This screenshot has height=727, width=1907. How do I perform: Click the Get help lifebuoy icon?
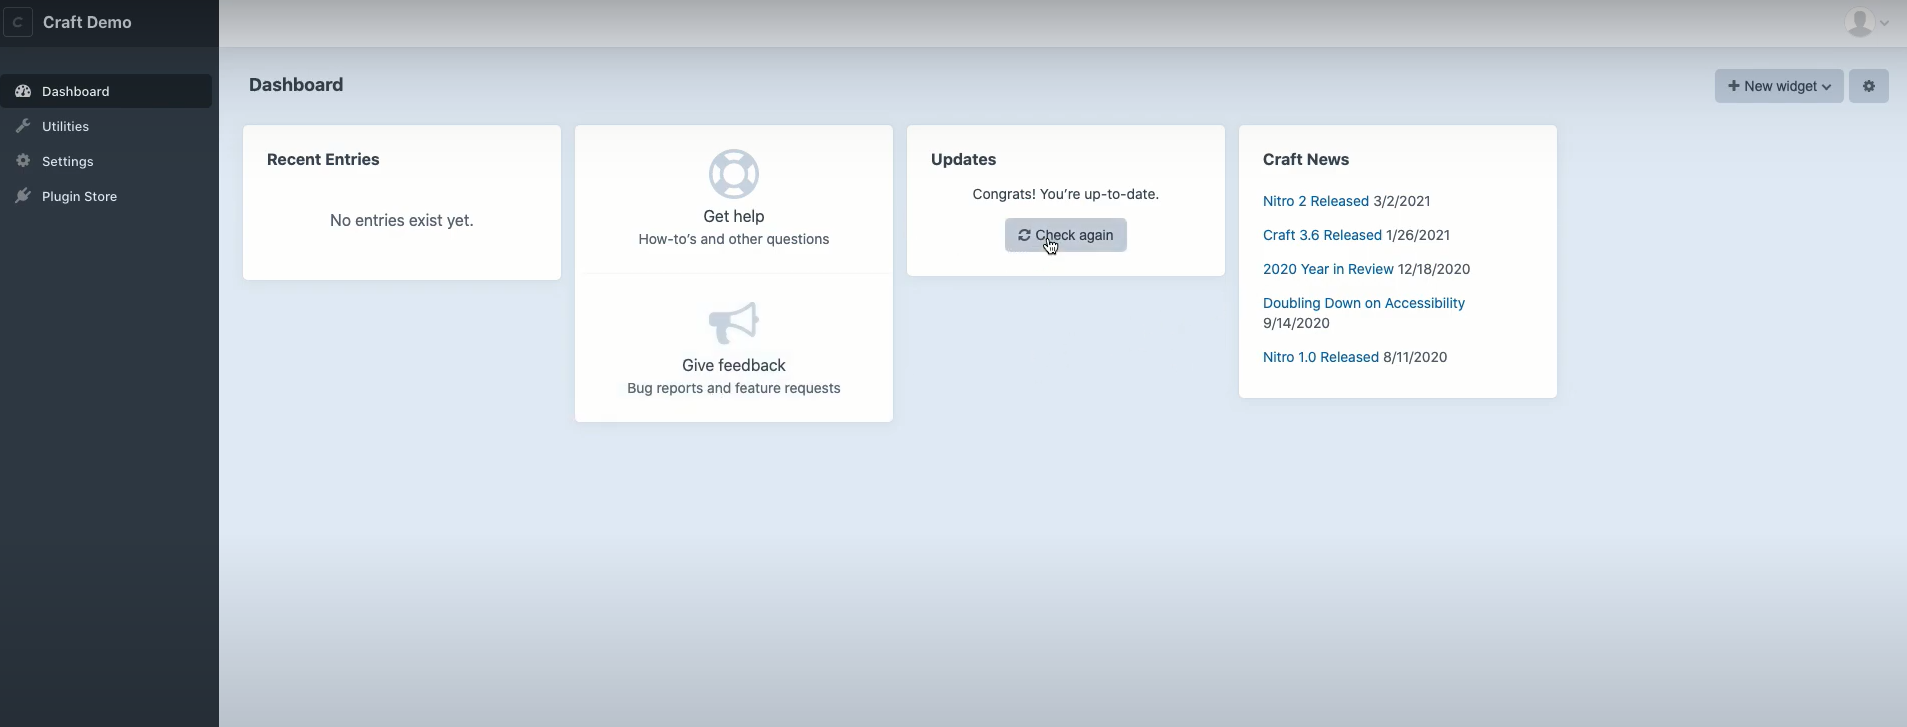[x=734, y=174]
